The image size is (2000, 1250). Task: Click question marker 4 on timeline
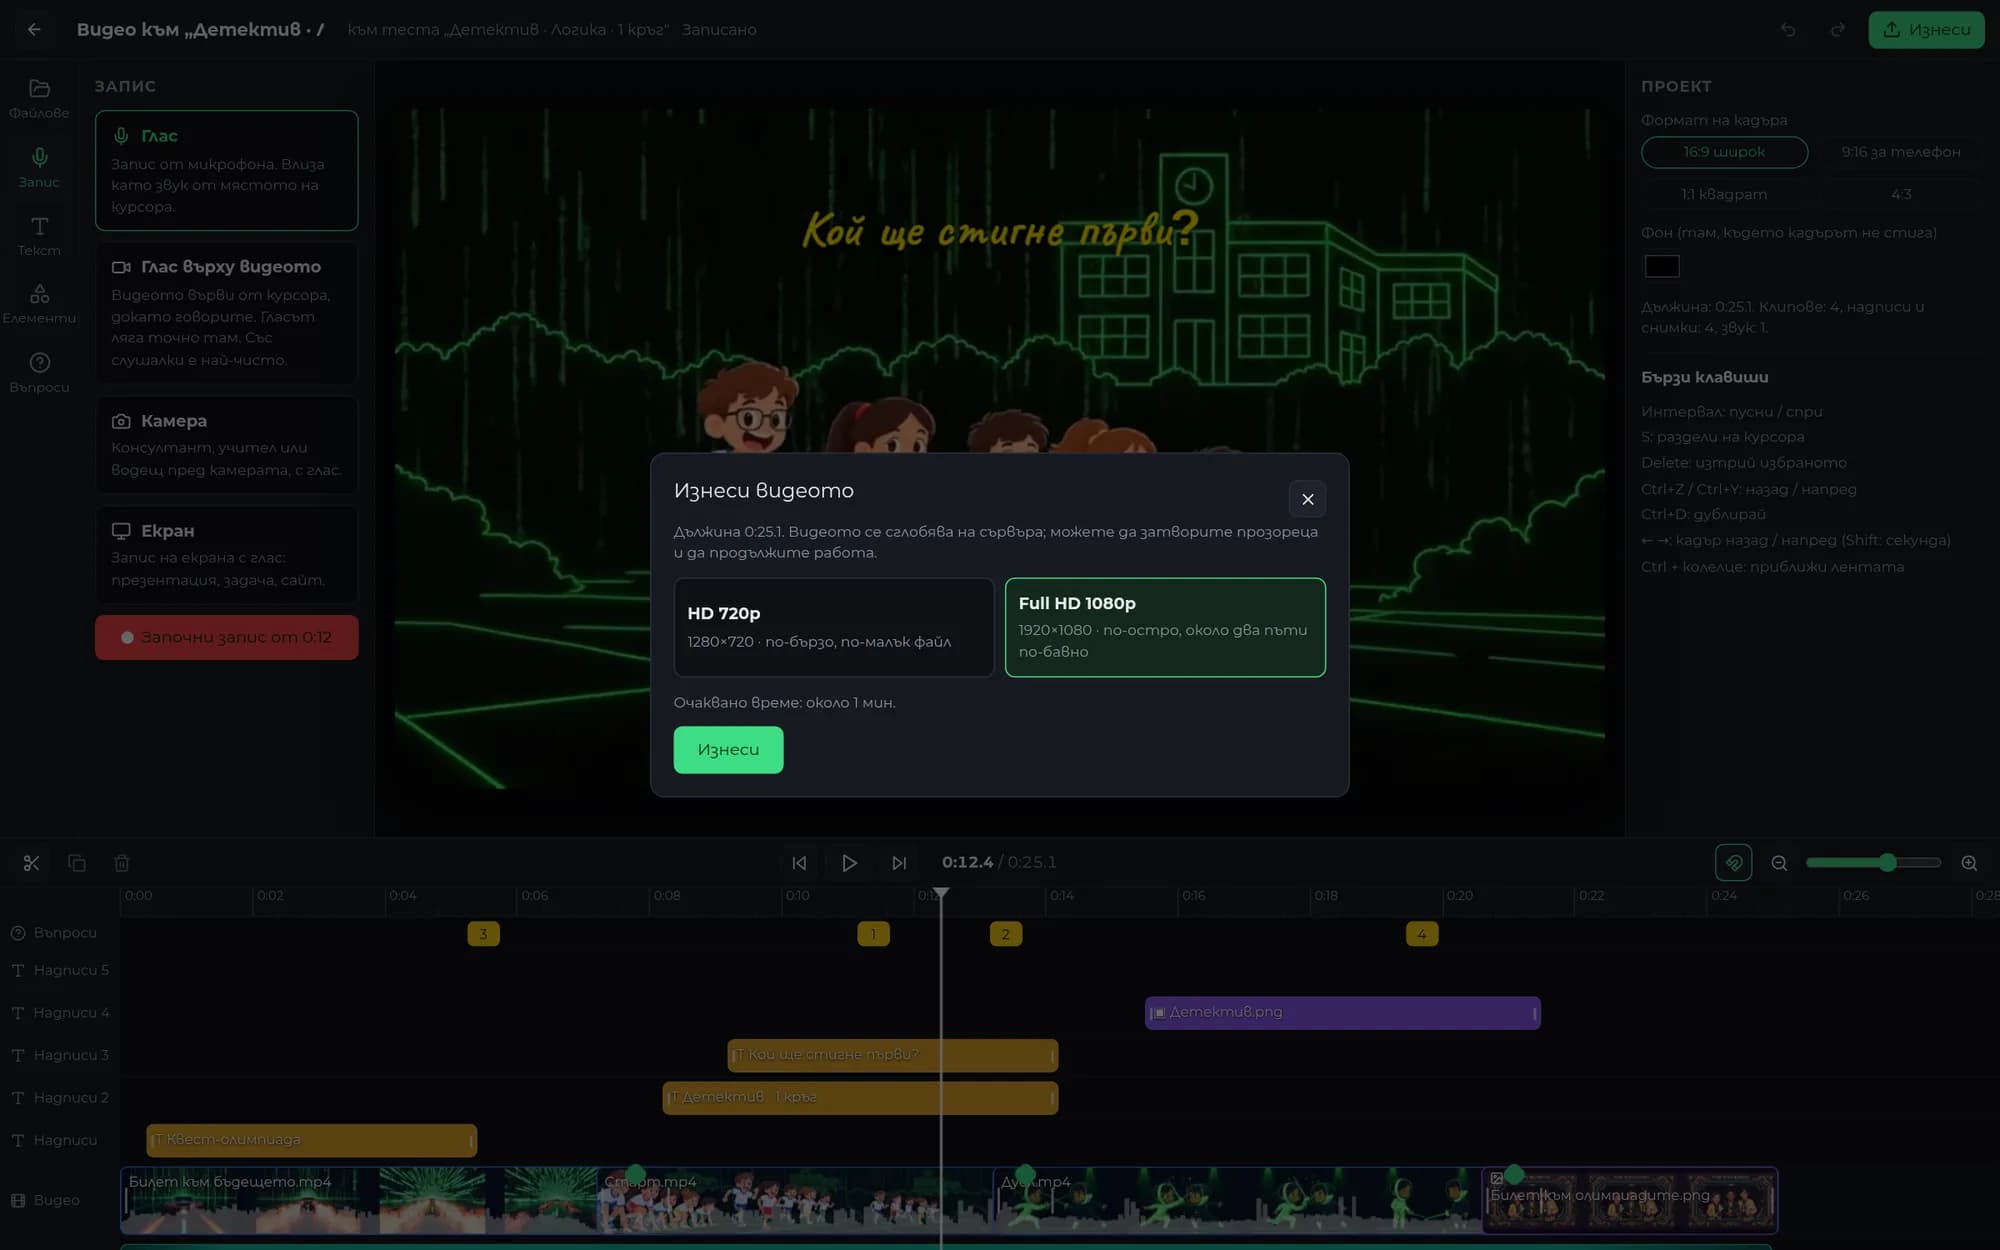(x=1421, y=934)
